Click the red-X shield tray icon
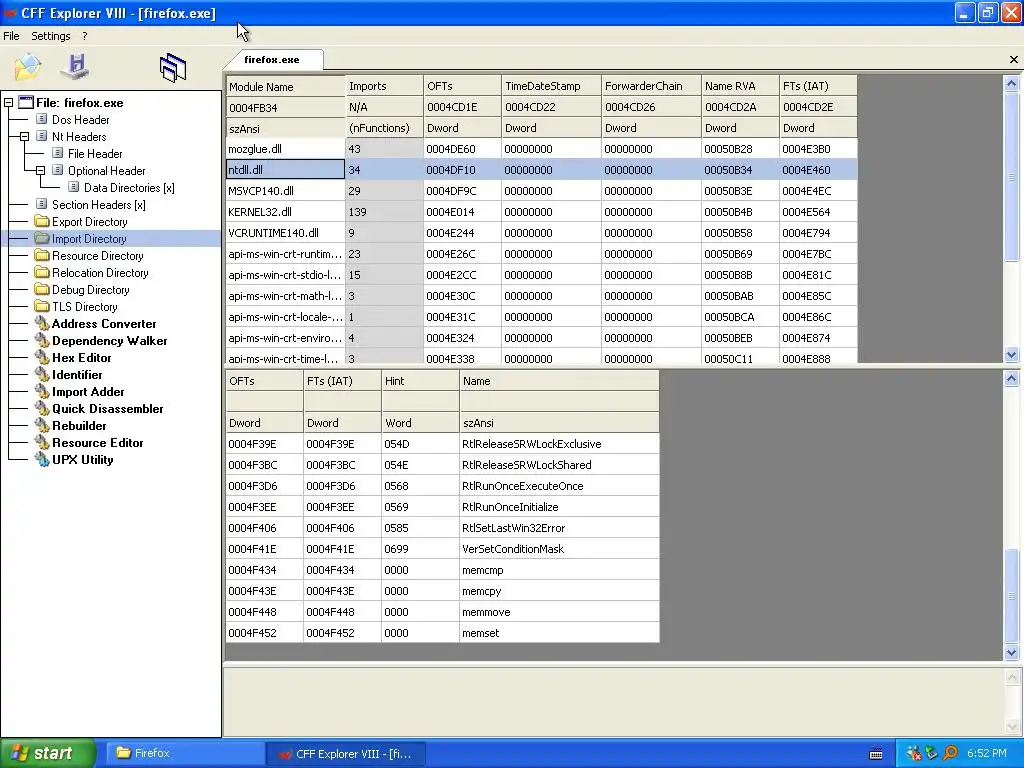1024x768 pixels. (x=914, y=753)
